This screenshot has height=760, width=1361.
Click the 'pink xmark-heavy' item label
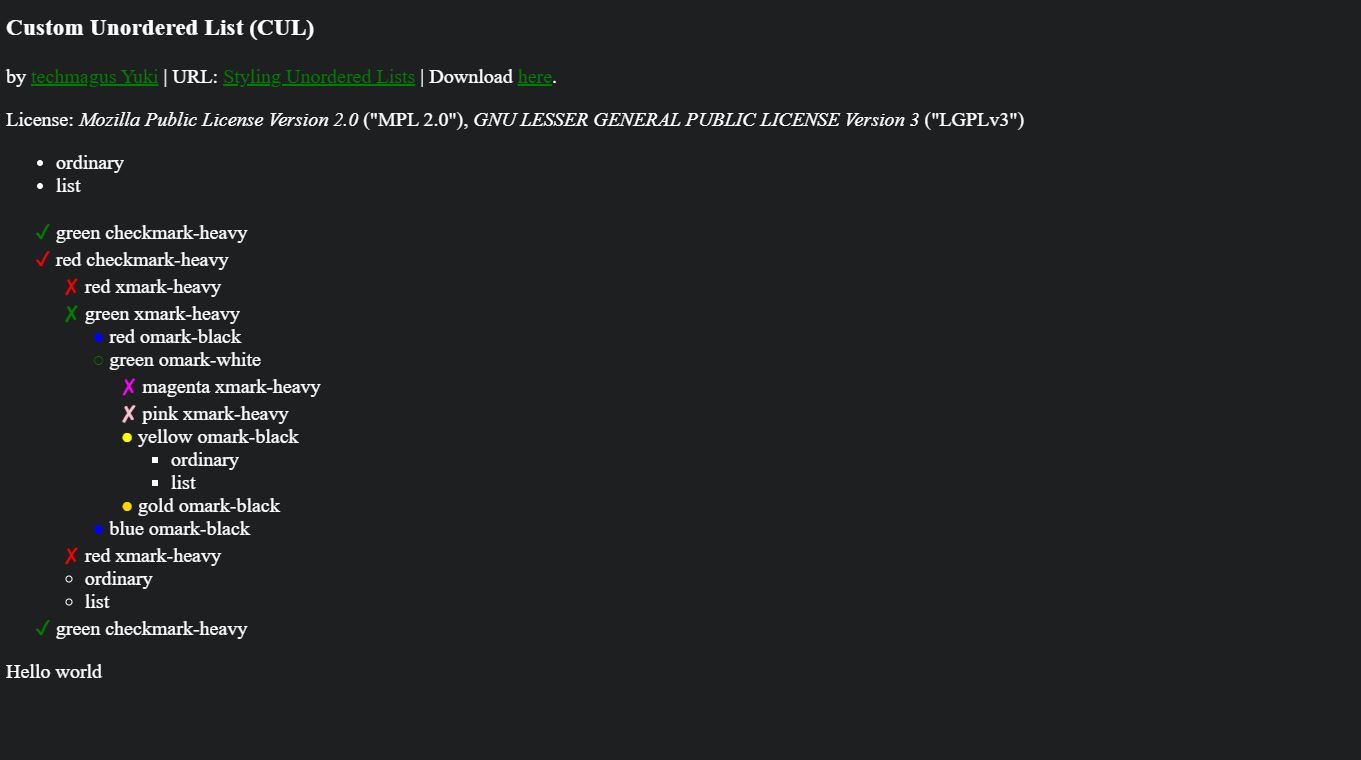point(215,414)
